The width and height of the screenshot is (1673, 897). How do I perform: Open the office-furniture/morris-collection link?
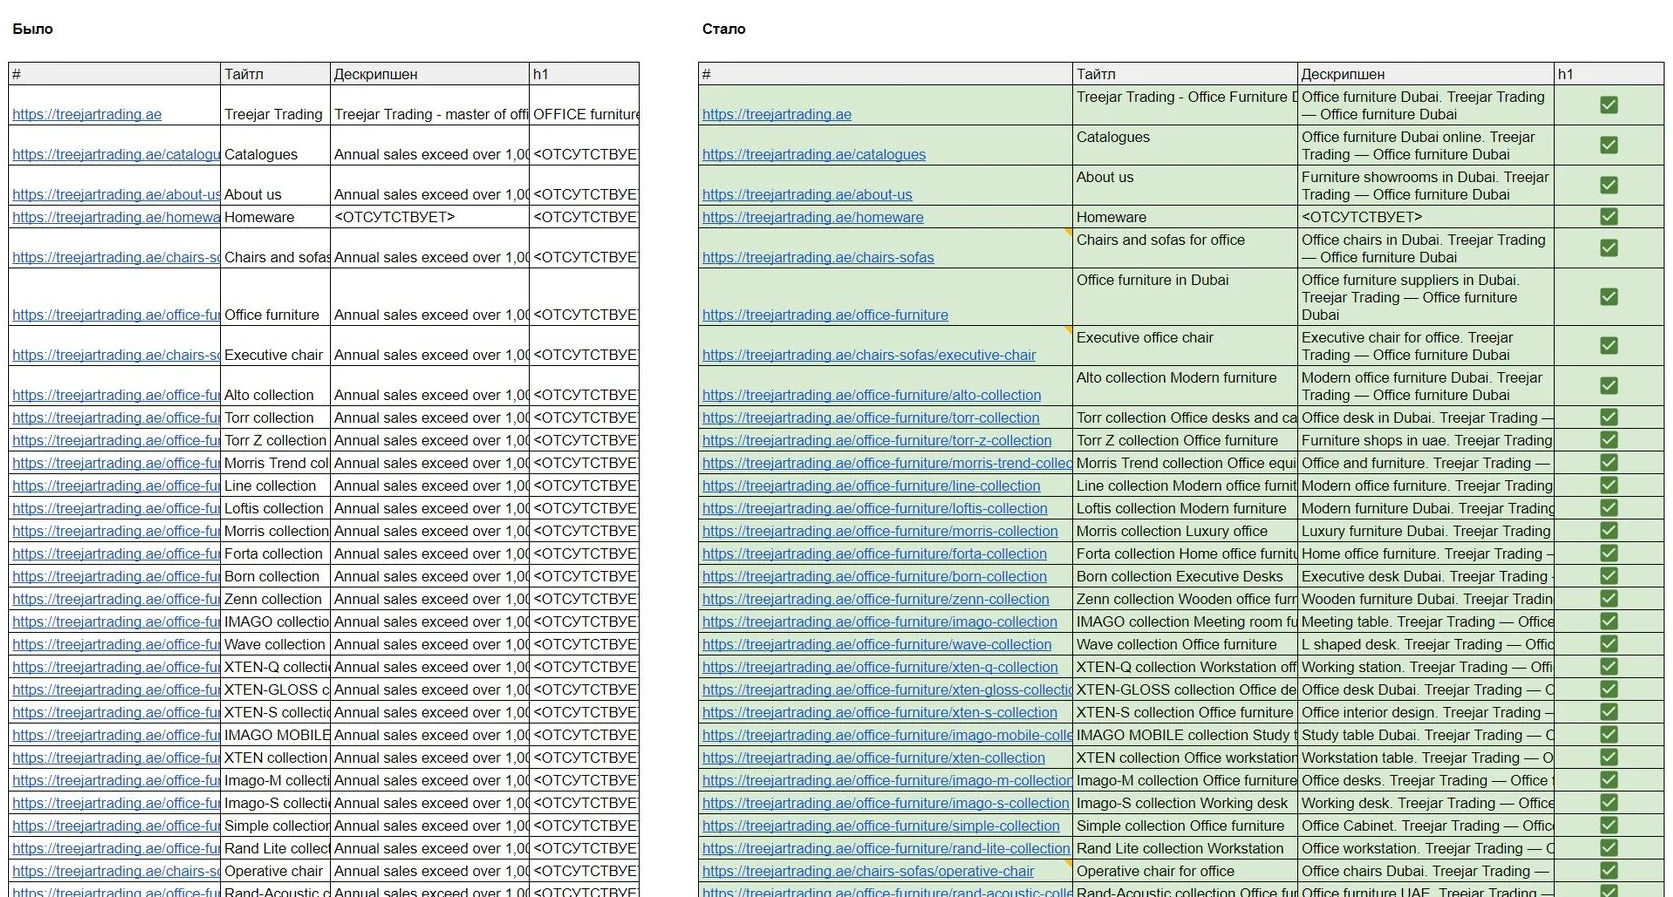[880, 531]
